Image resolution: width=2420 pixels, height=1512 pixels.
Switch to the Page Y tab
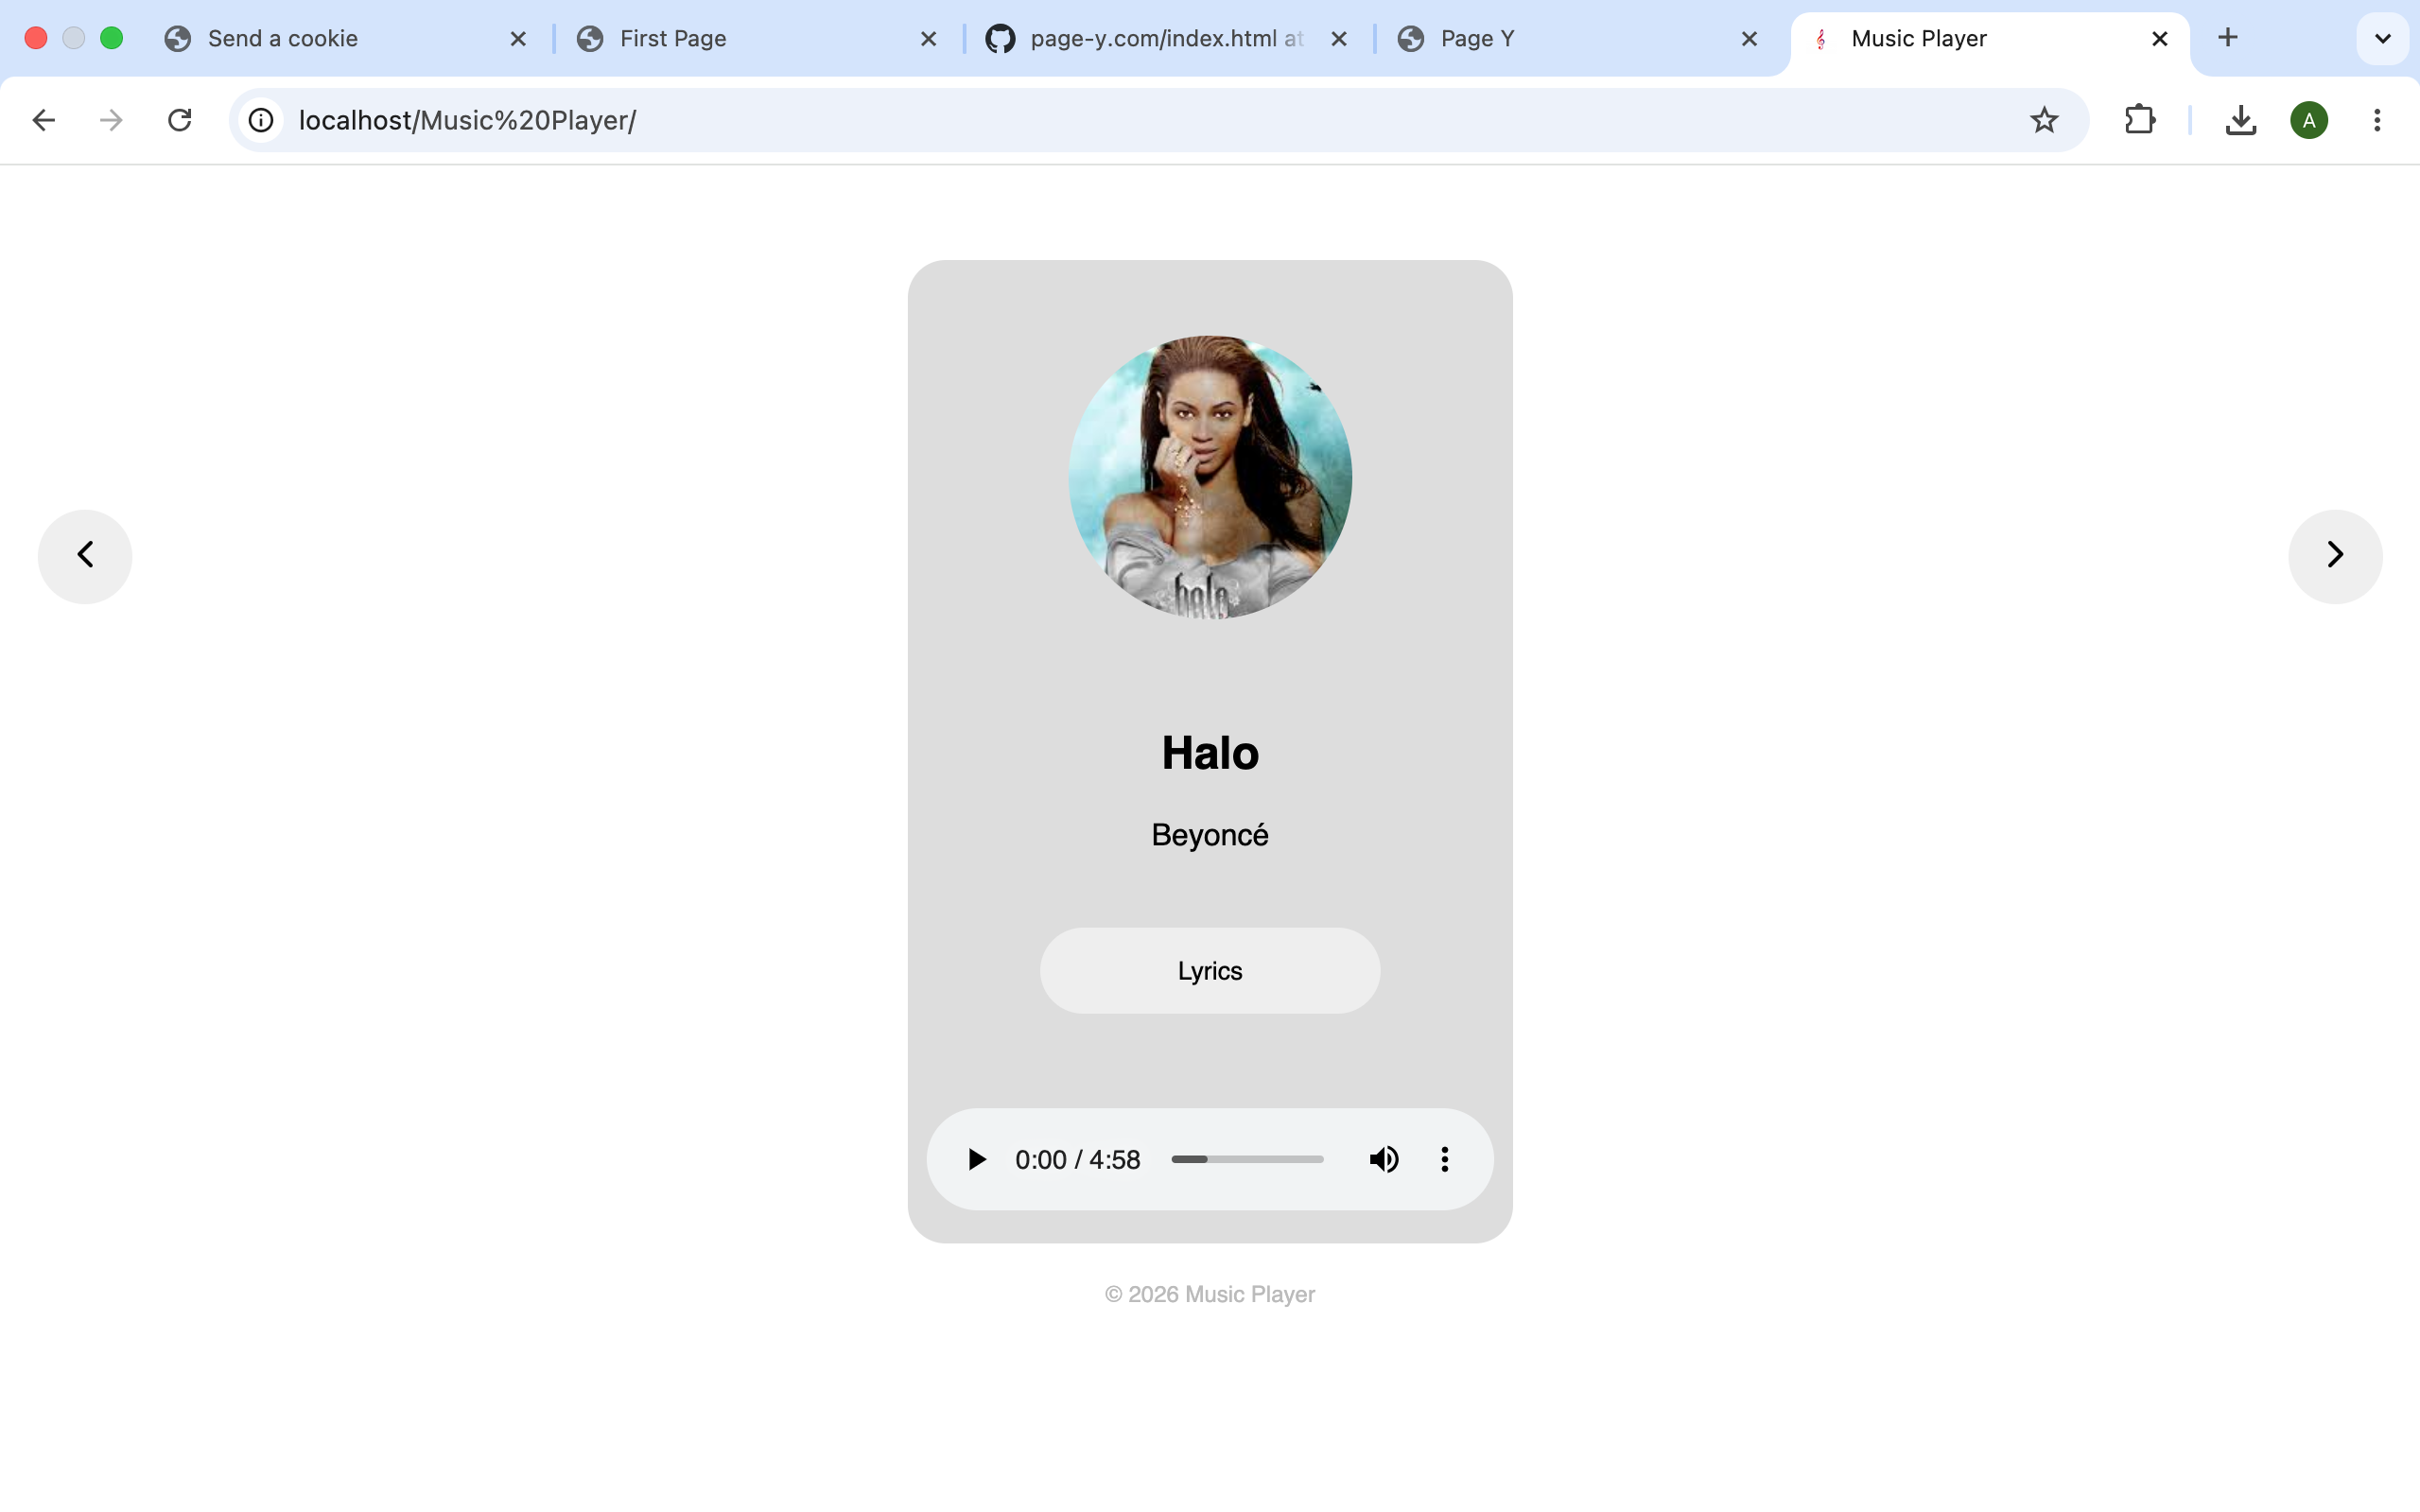click(1480, 38)
